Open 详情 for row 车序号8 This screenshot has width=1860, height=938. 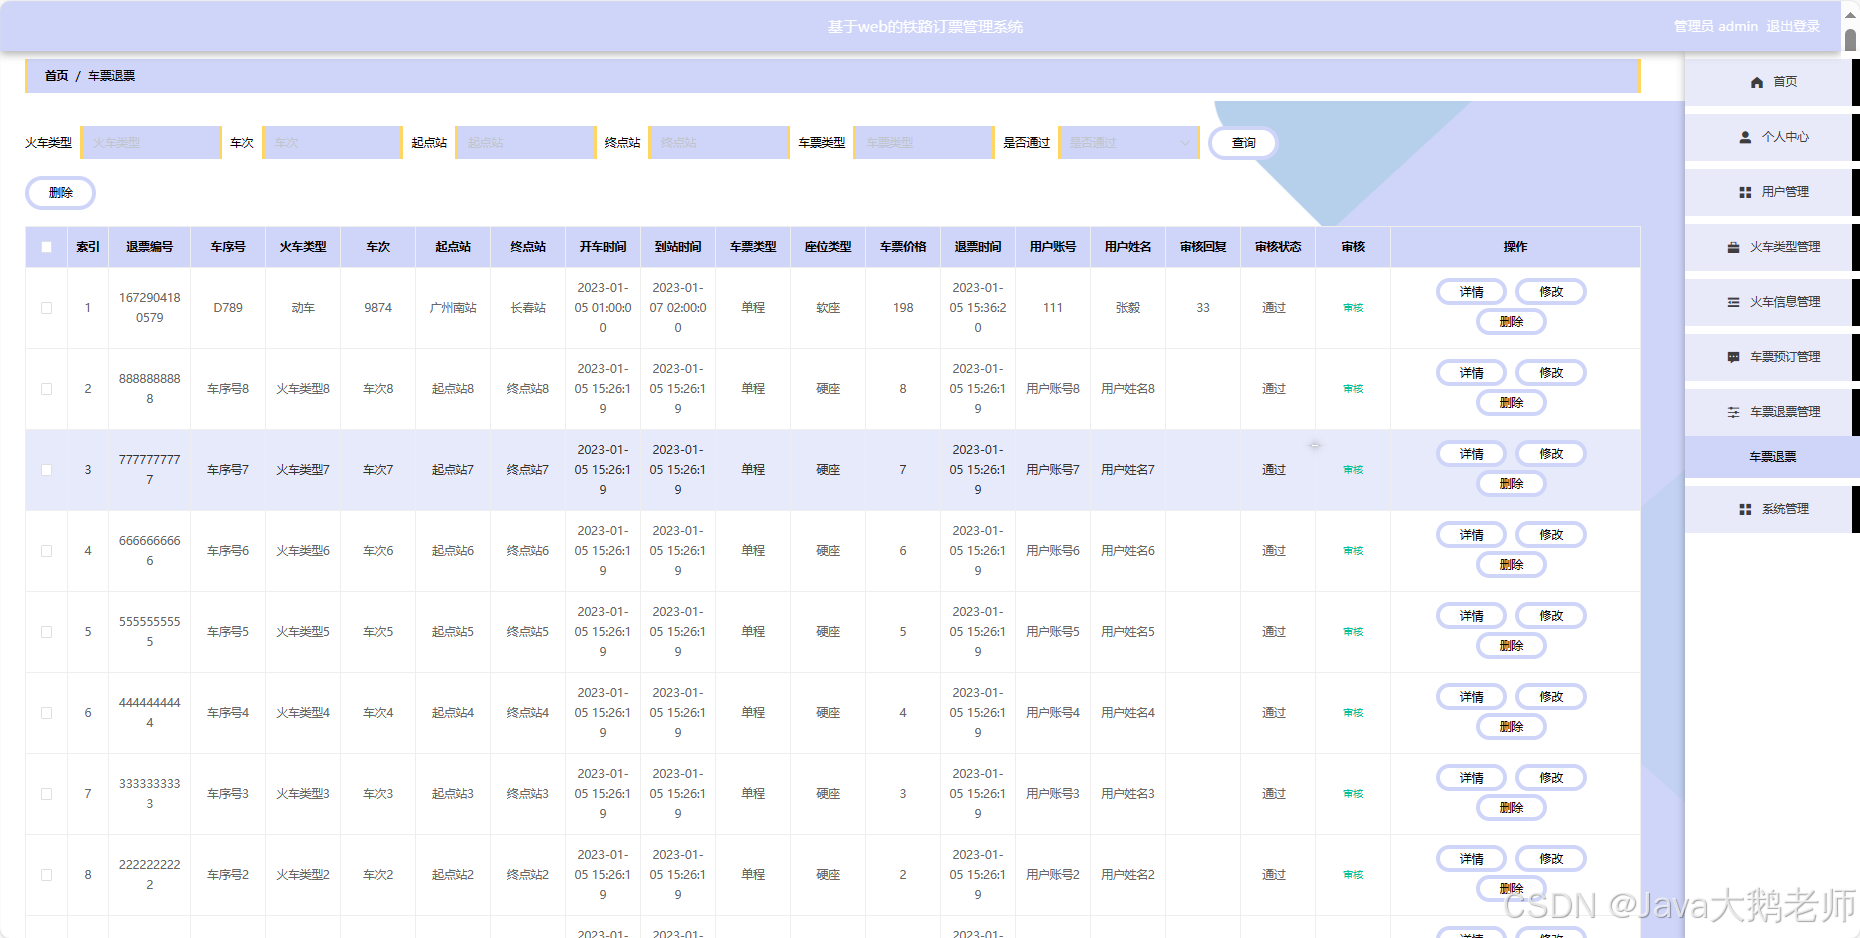tap(1471, 373)
